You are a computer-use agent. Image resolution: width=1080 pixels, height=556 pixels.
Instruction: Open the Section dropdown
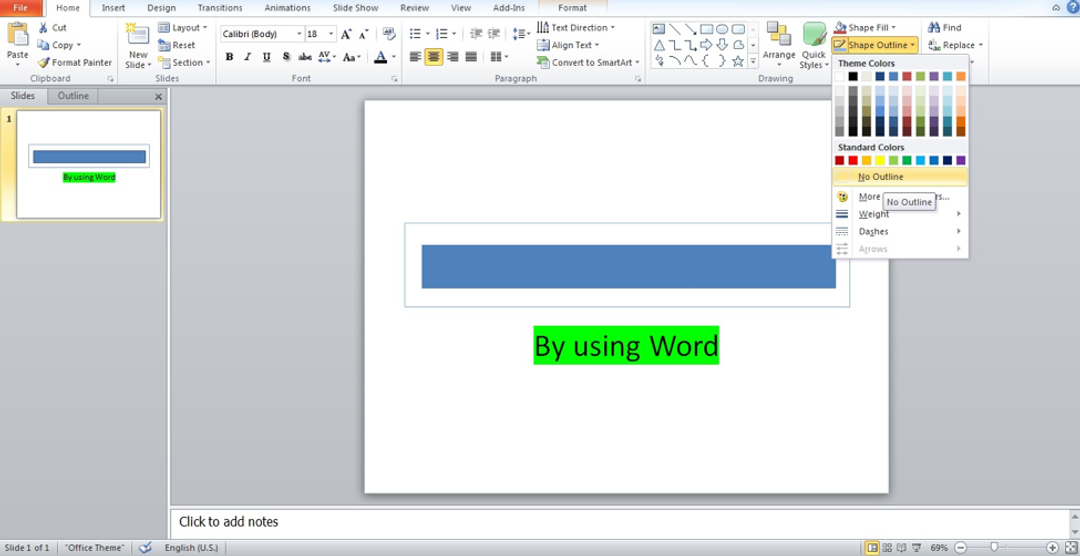[x=183, y=62]
